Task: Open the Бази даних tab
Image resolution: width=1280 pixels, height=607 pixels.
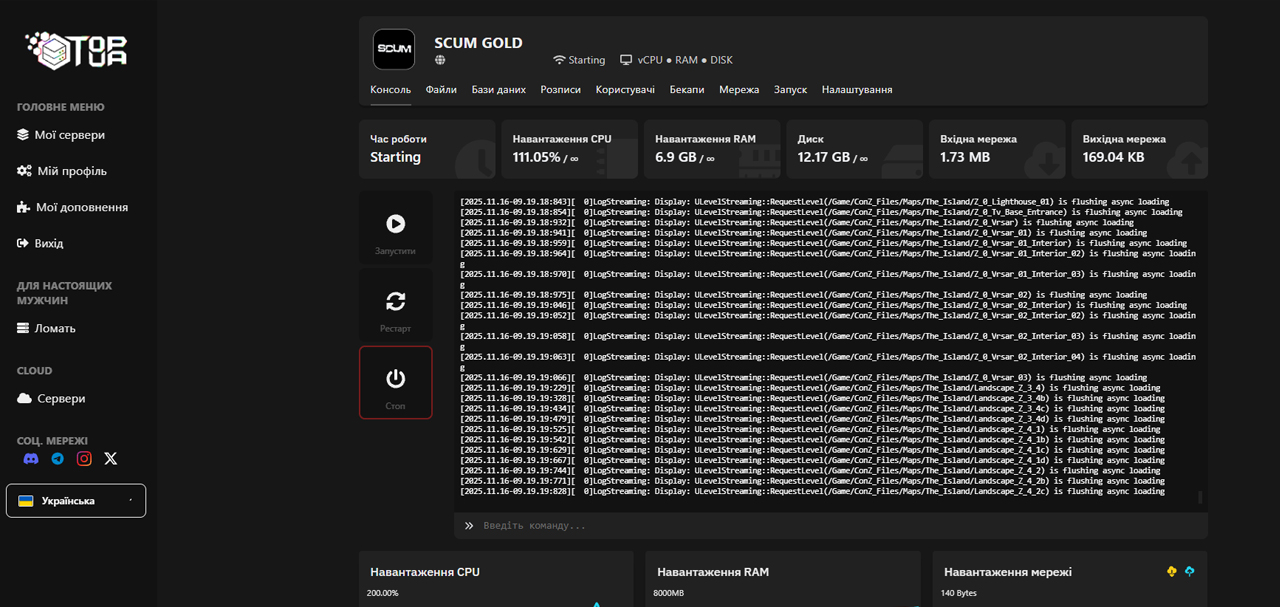Action: 498,90
